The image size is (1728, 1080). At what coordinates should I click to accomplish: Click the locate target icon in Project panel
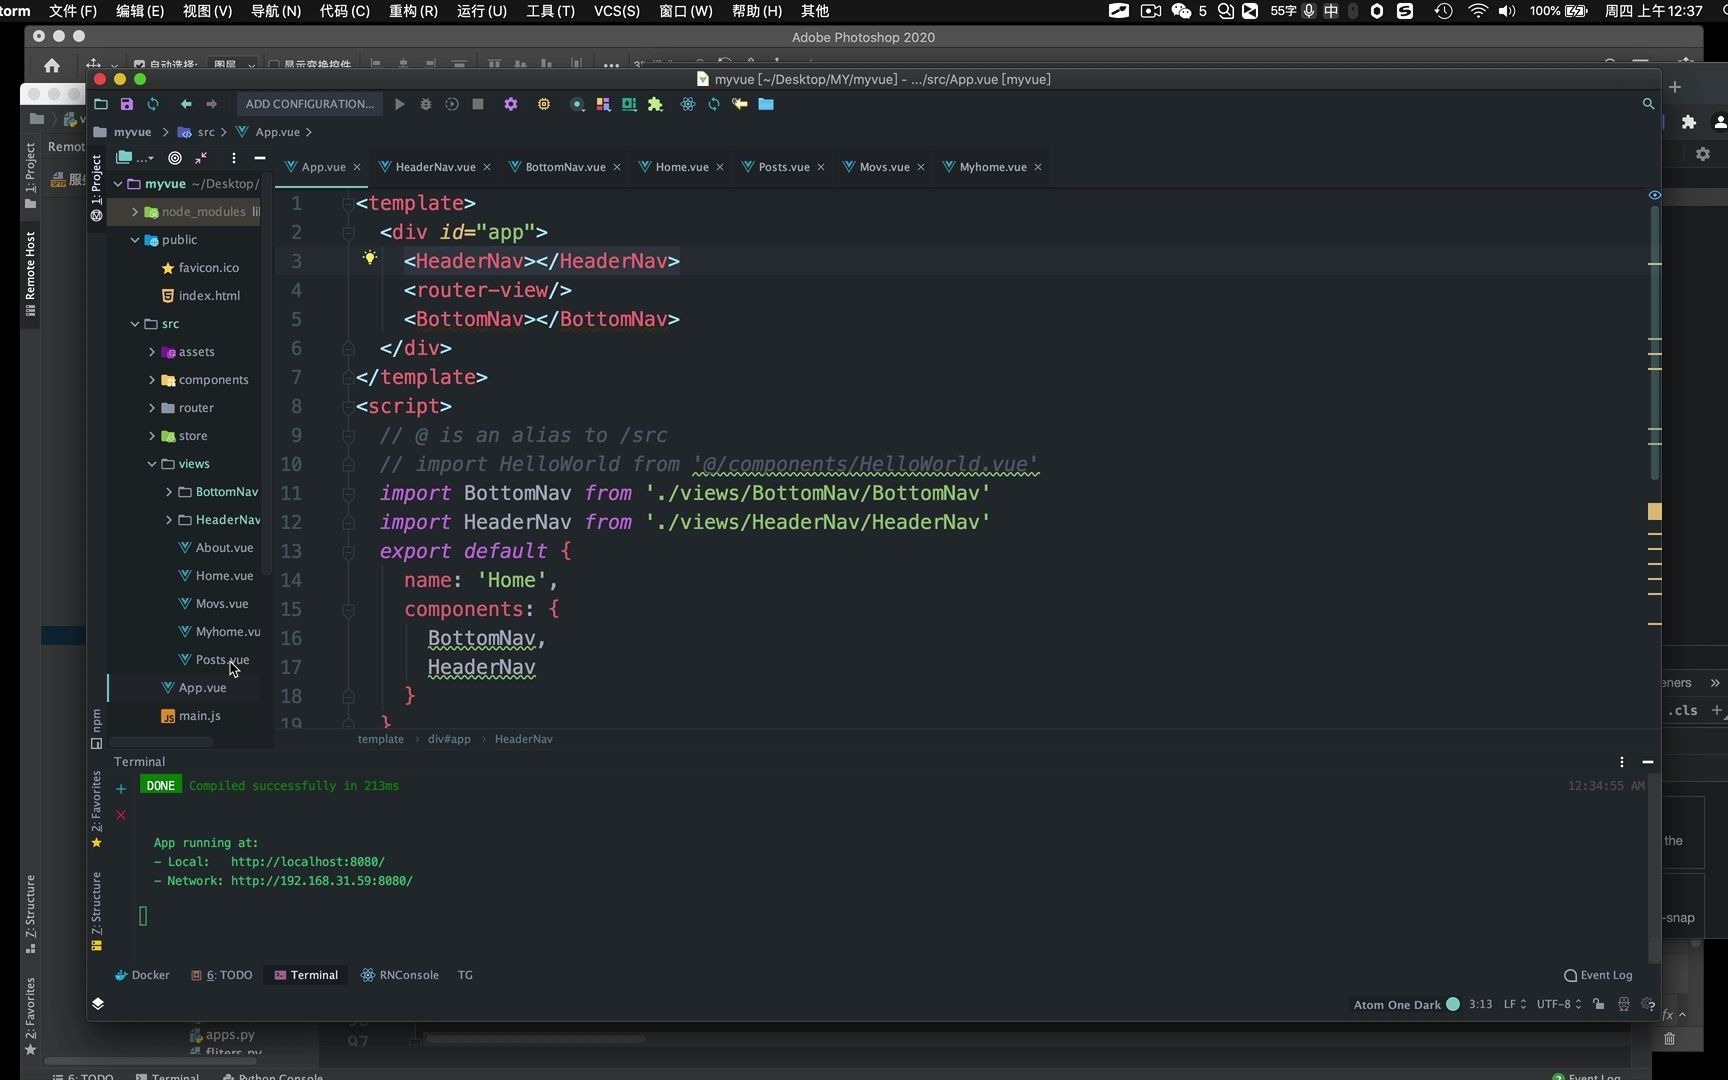tap(175, 158)
